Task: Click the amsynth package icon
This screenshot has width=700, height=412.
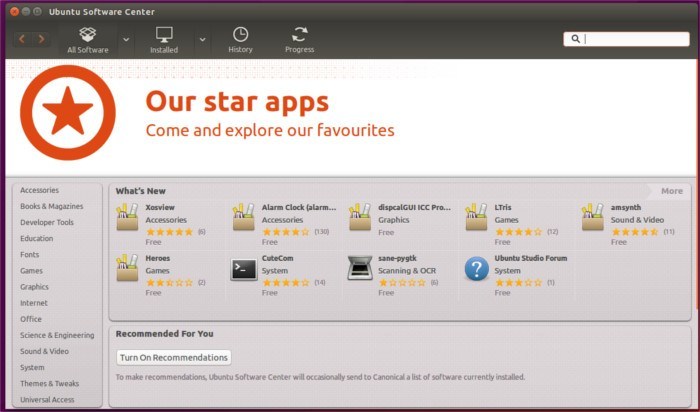Action: [x=593, y=217]
